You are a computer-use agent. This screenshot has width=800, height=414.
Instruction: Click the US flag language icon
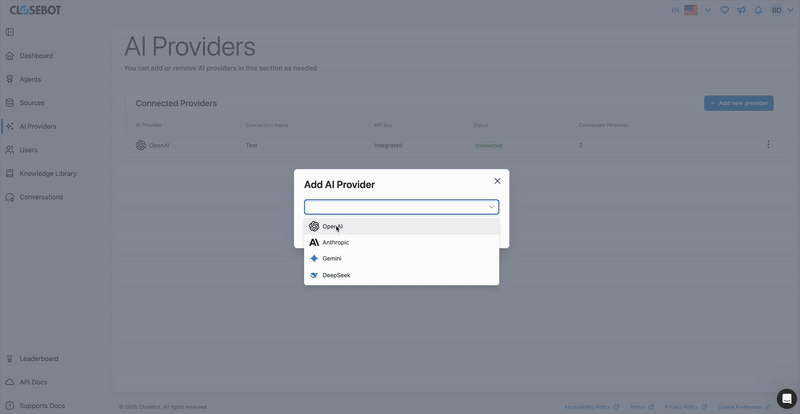(x=691, y=10)
